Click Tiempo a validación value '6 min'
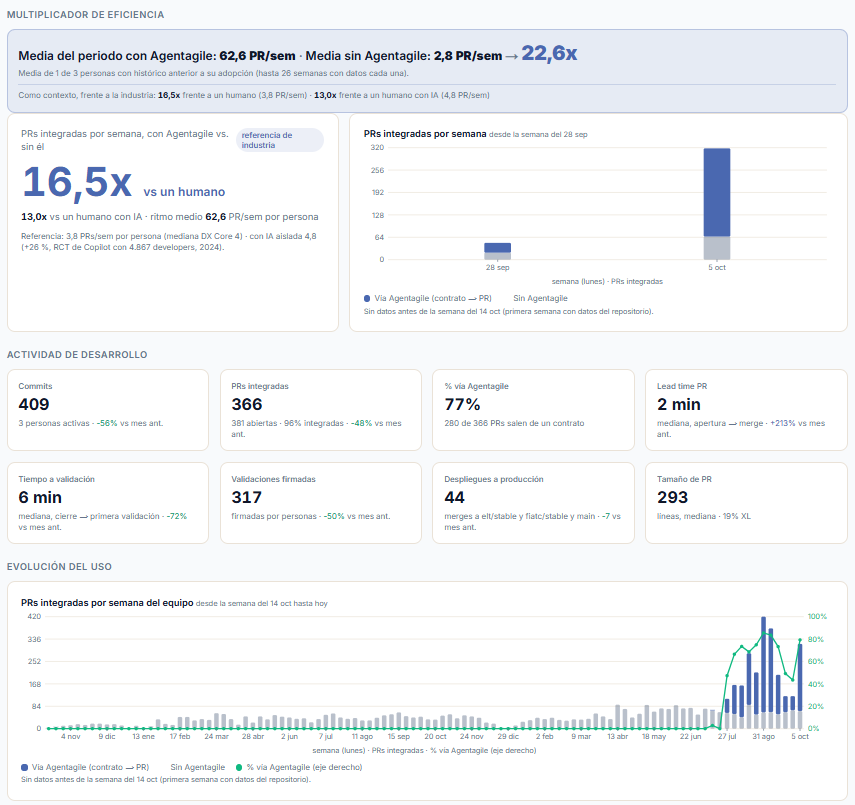Screen dimensions: 855x805 pyautogui.click(x=40, y=497)
